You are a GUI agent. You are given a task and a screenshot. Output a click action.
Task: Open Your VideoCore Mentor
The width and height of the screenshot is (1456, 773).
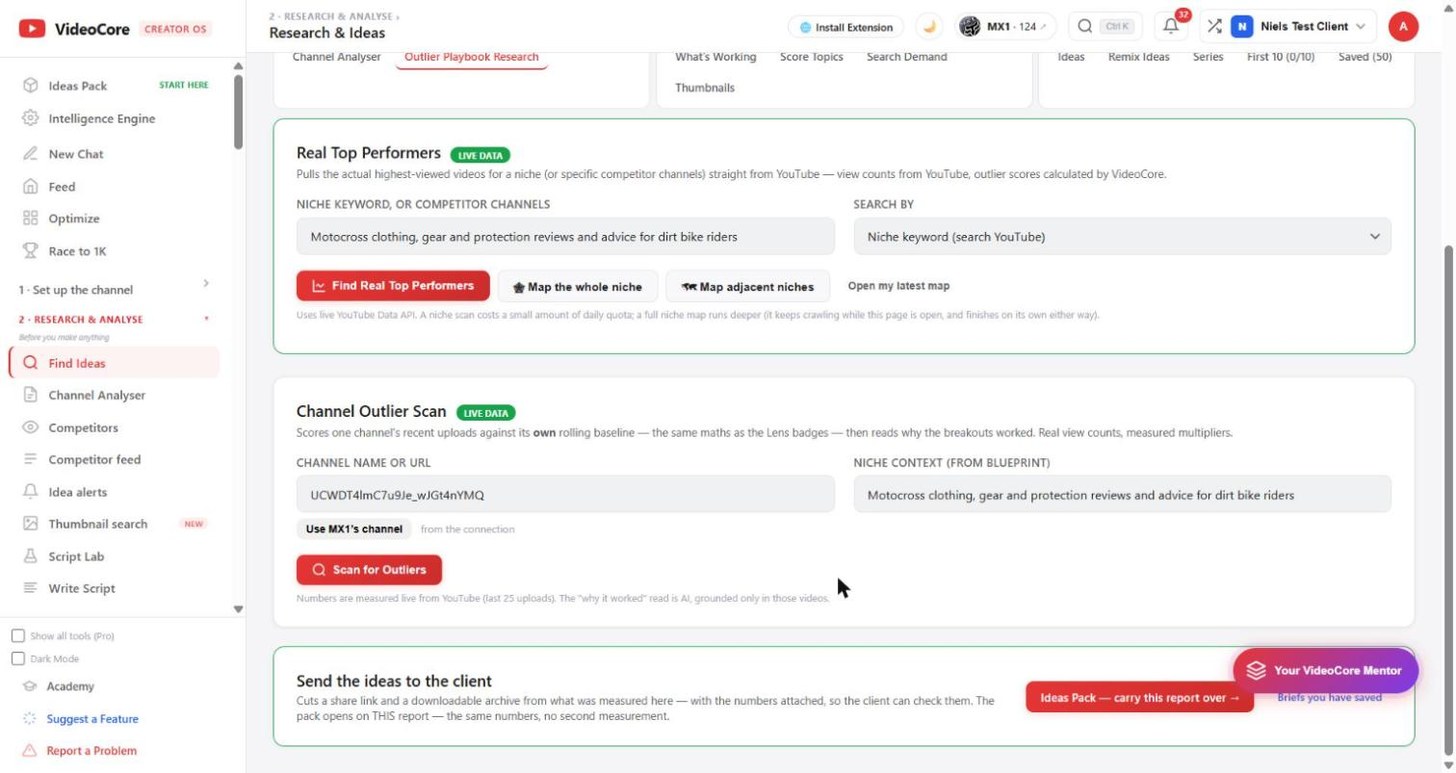pos(1325,671)
